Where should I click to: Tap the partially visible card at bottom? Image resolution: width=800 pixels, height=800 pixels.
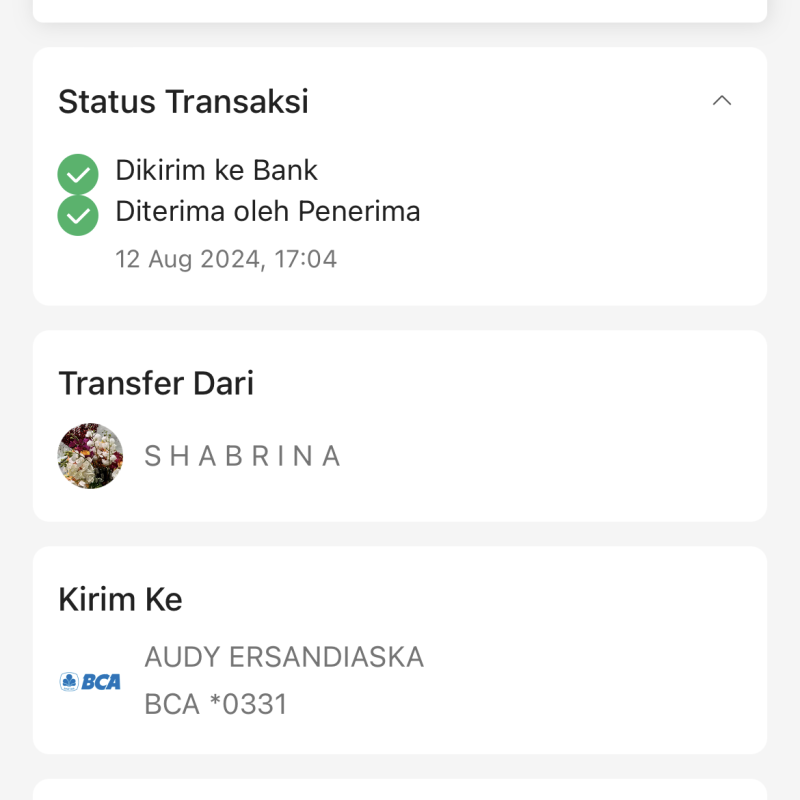pyautogui.click(x=400, y=789)
